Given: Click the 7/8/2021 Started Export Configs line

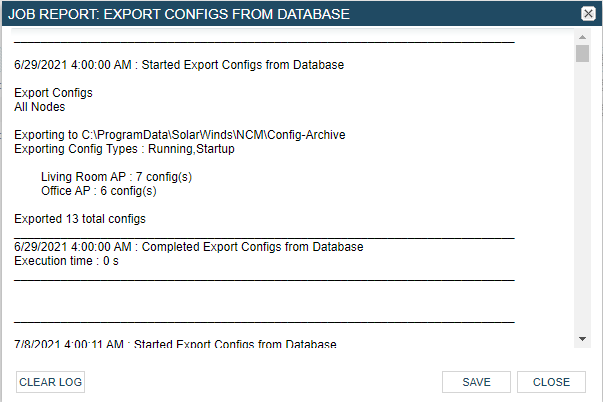Looking at the screenshot, I should click(175, 344).
